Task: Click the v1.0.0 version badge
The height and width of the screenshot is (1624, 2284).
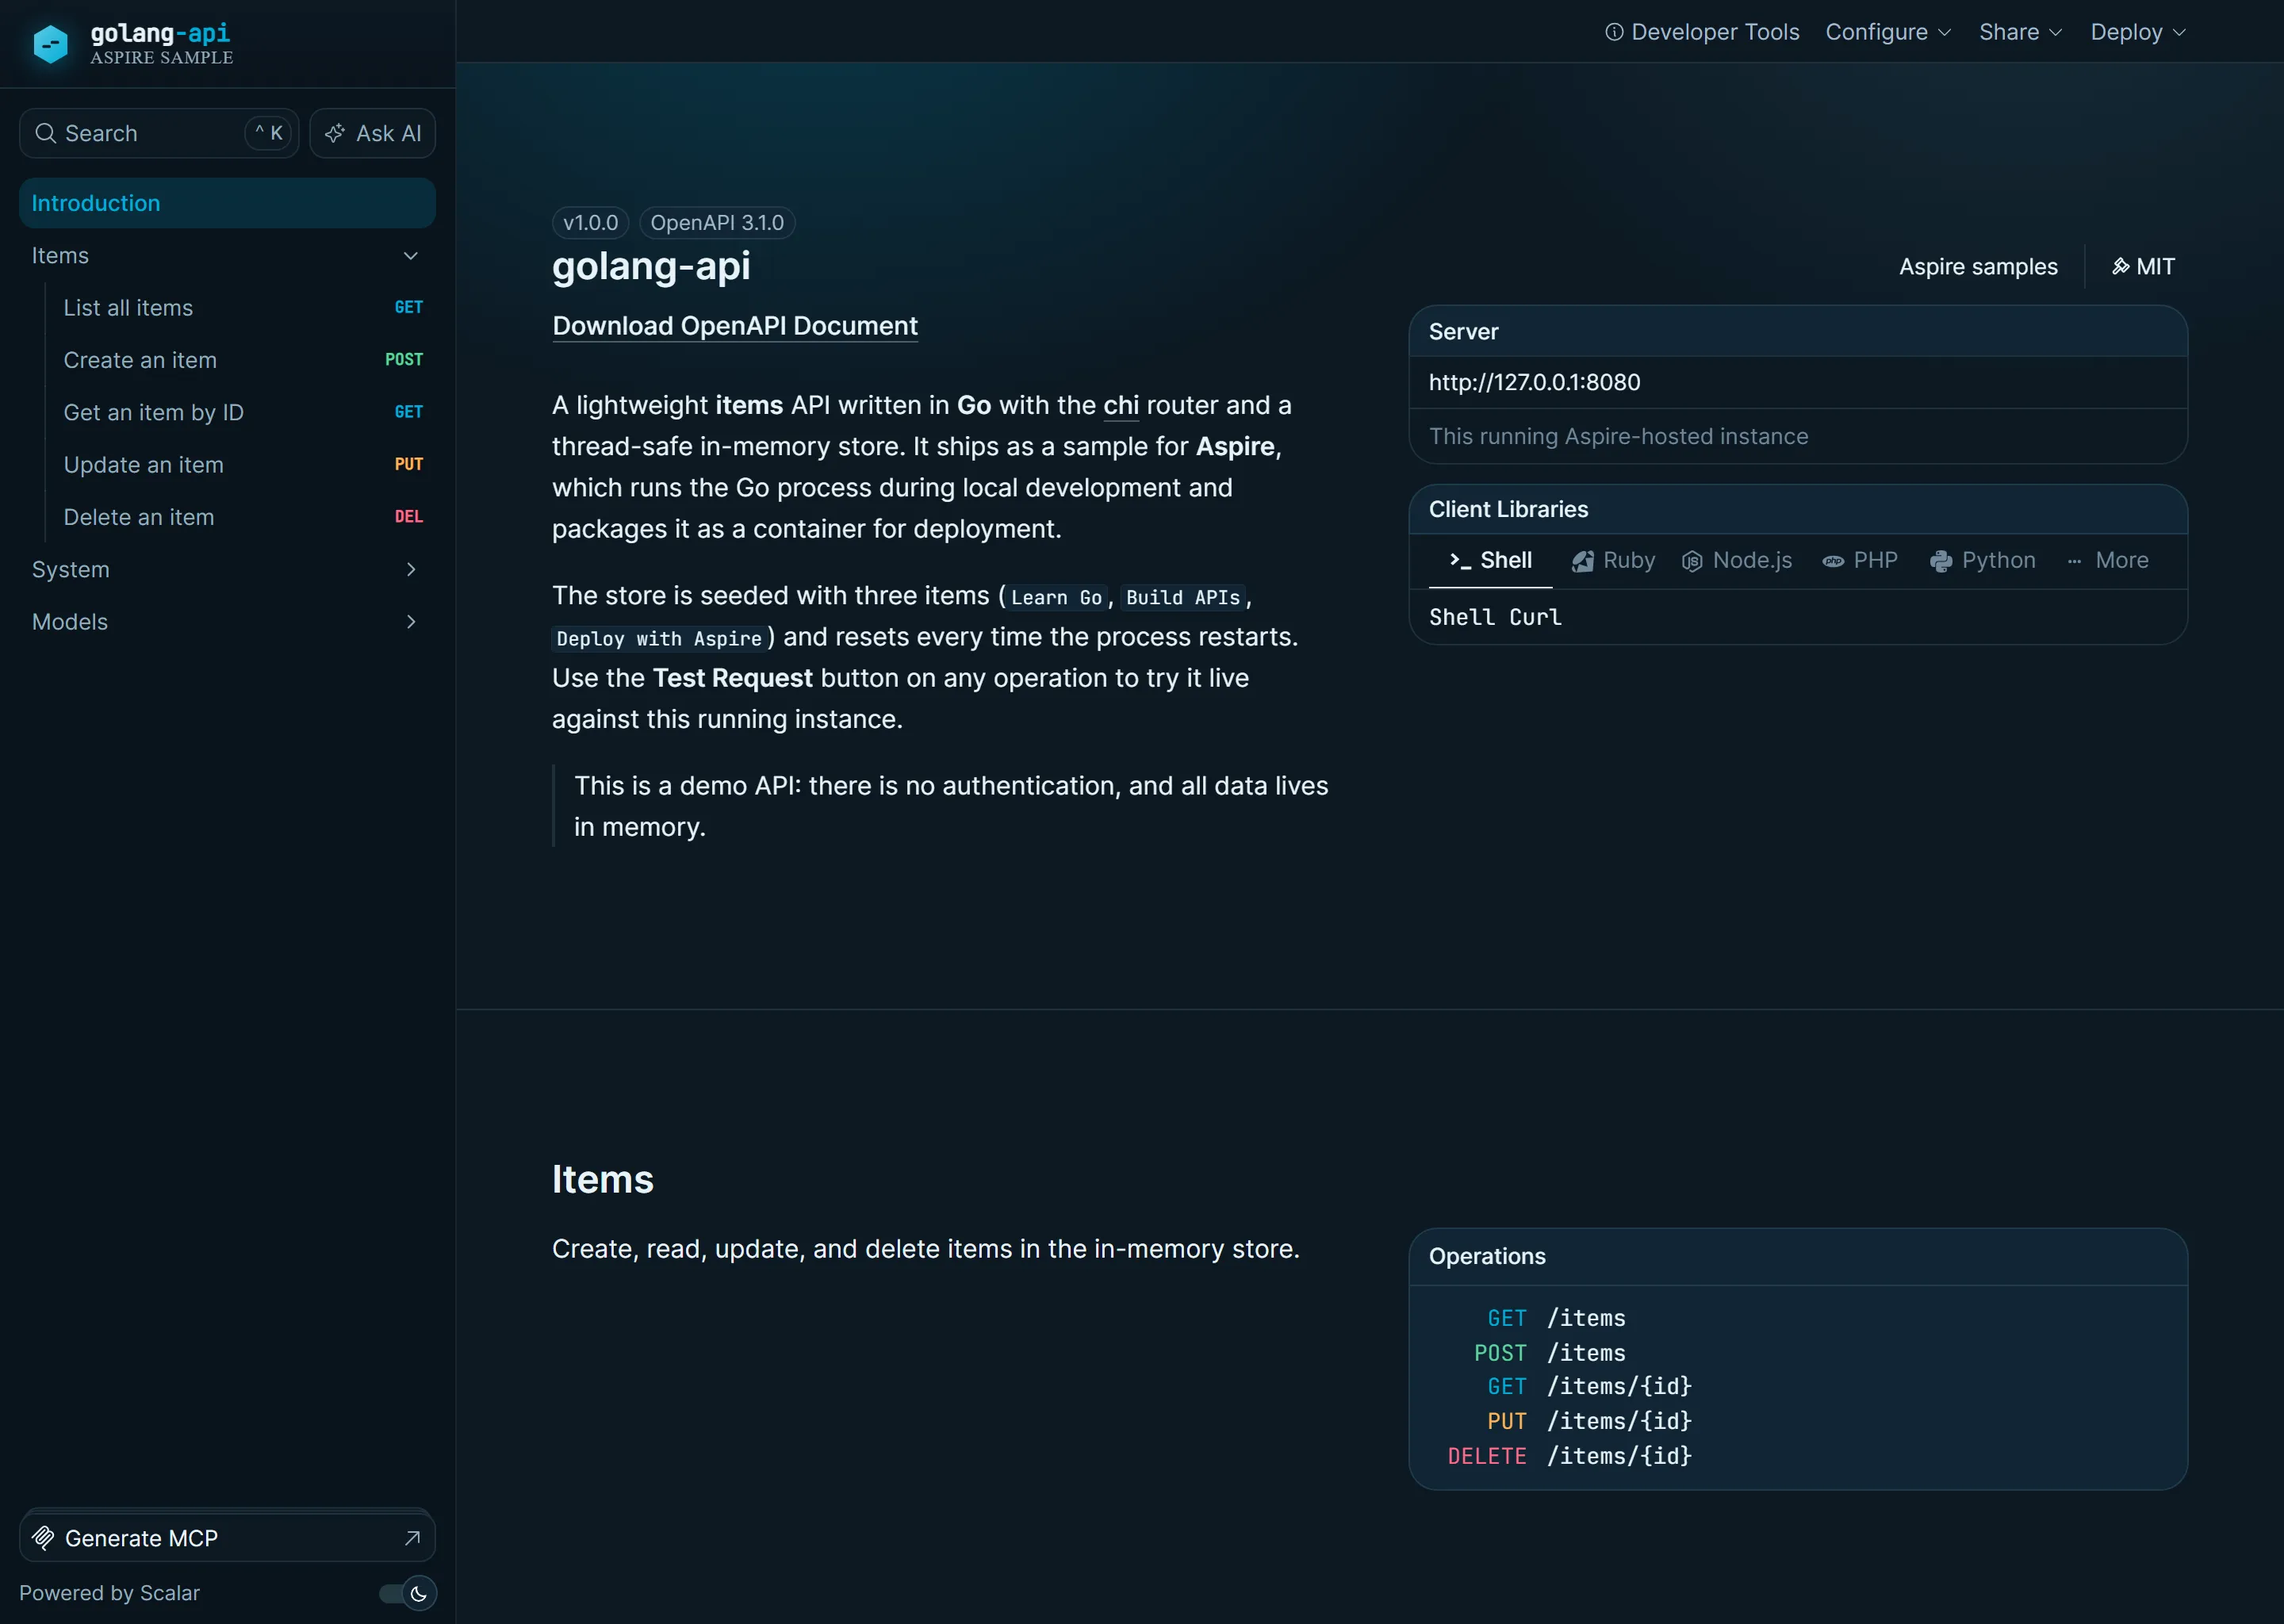Action: [x=590, y=223]
